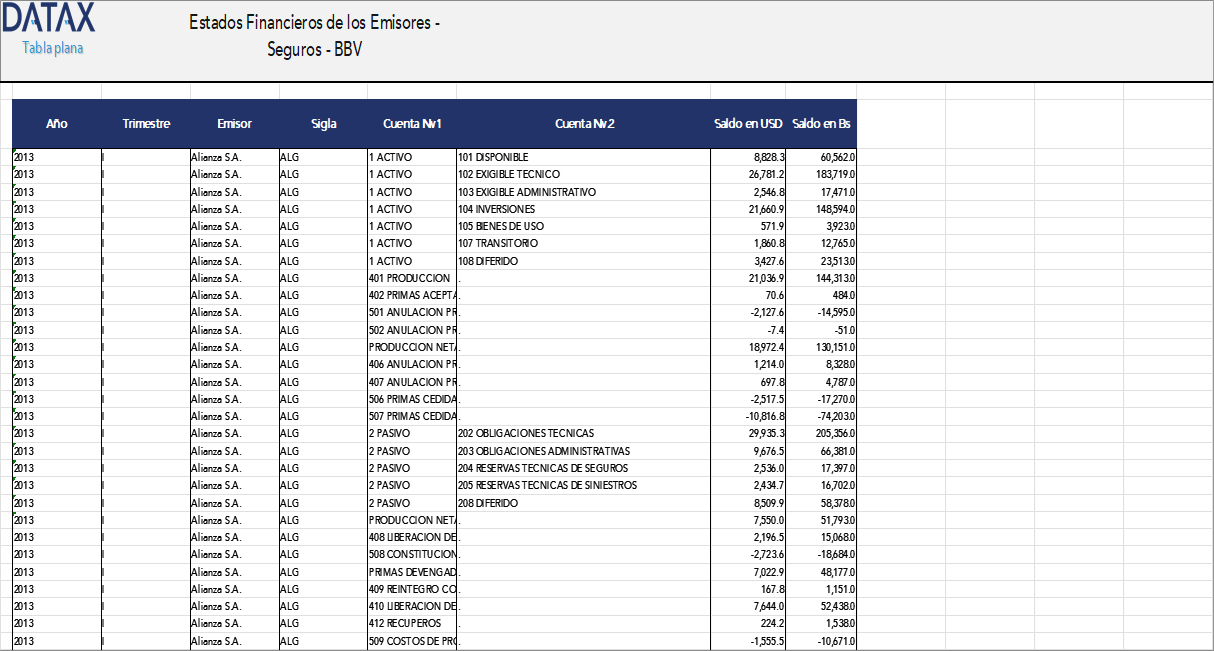Select the Saldo en Bs column header

coord(820,124)
